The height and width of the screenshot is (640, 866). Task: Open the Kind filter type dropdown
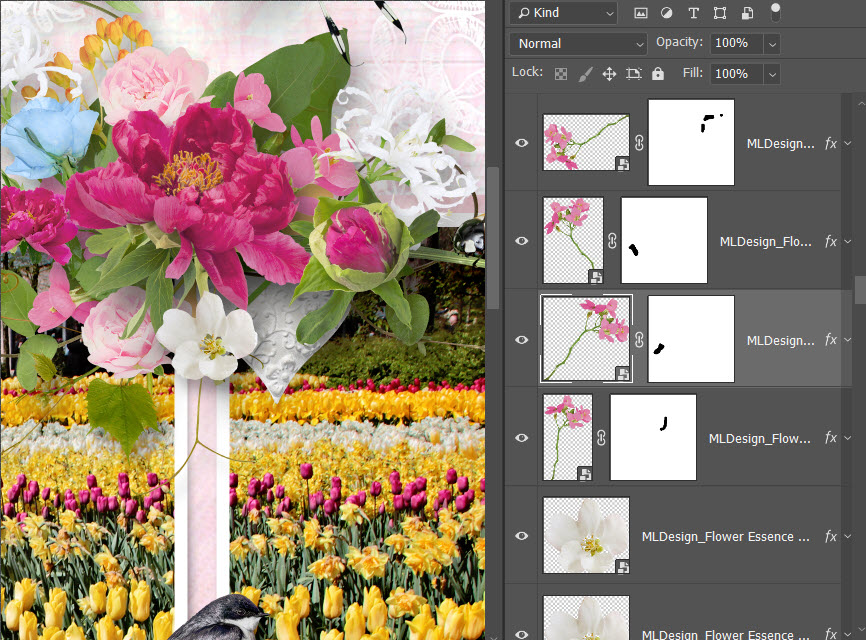pyautogui.click(x=564, y=13)
